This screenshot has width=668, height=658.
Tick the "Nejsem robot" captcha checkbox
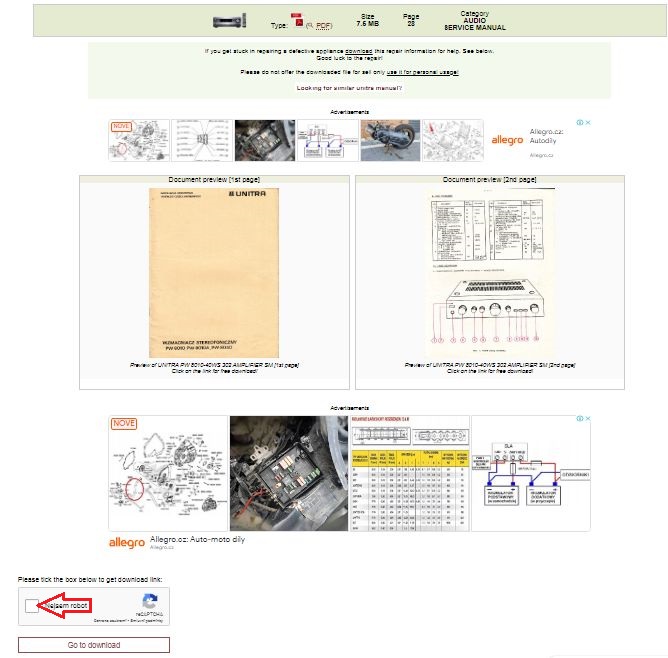coord(32,606)
